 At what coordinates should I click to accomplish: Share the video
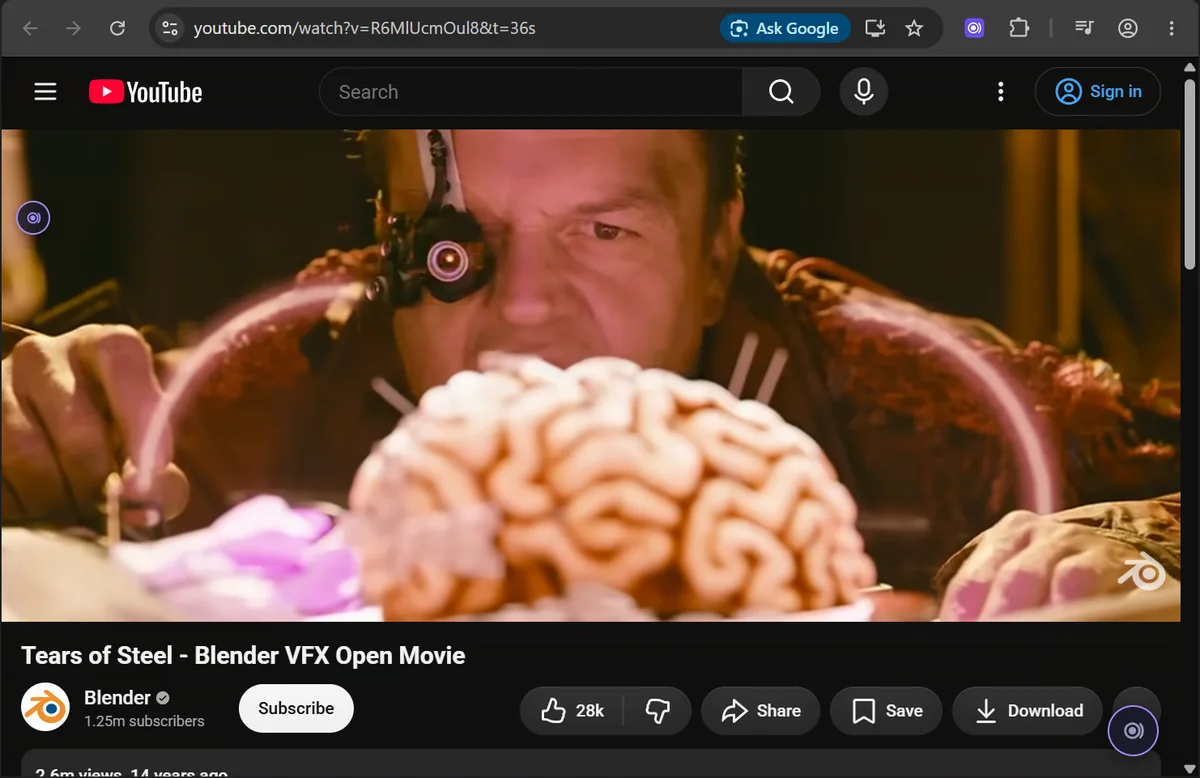point(761,711)
